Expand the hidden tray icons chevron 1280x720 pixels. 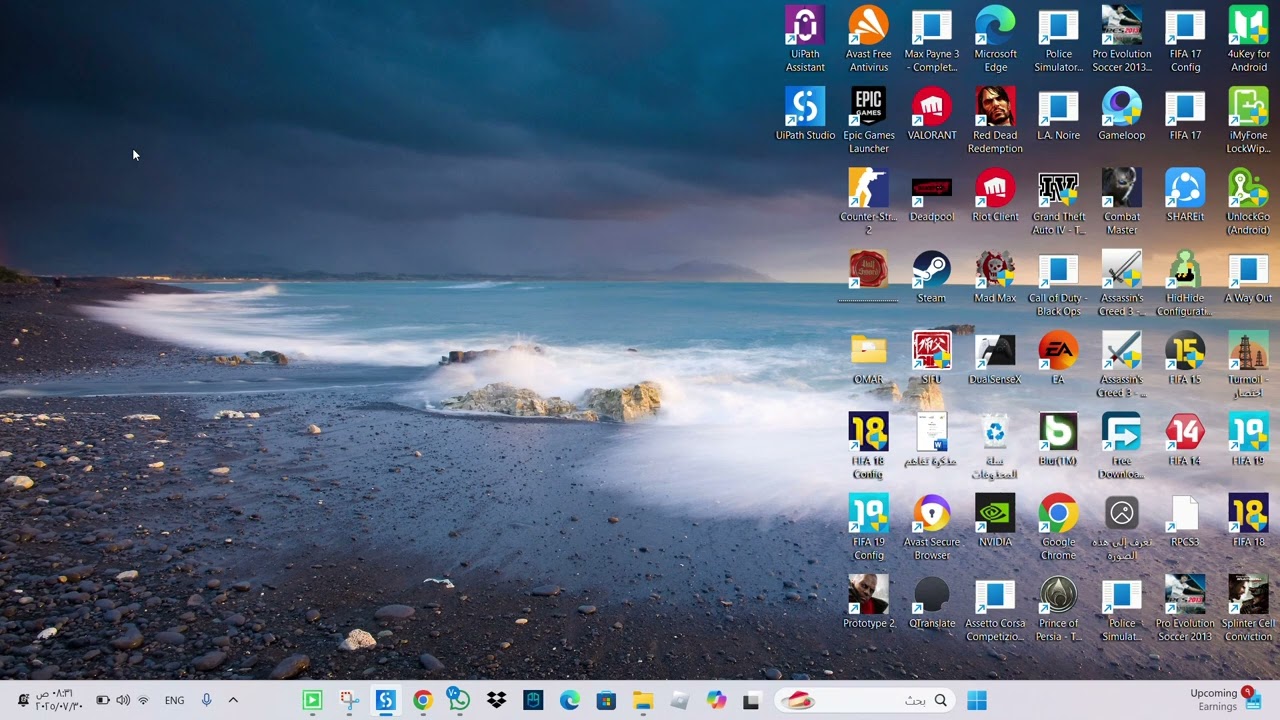(x=233, y=700)
